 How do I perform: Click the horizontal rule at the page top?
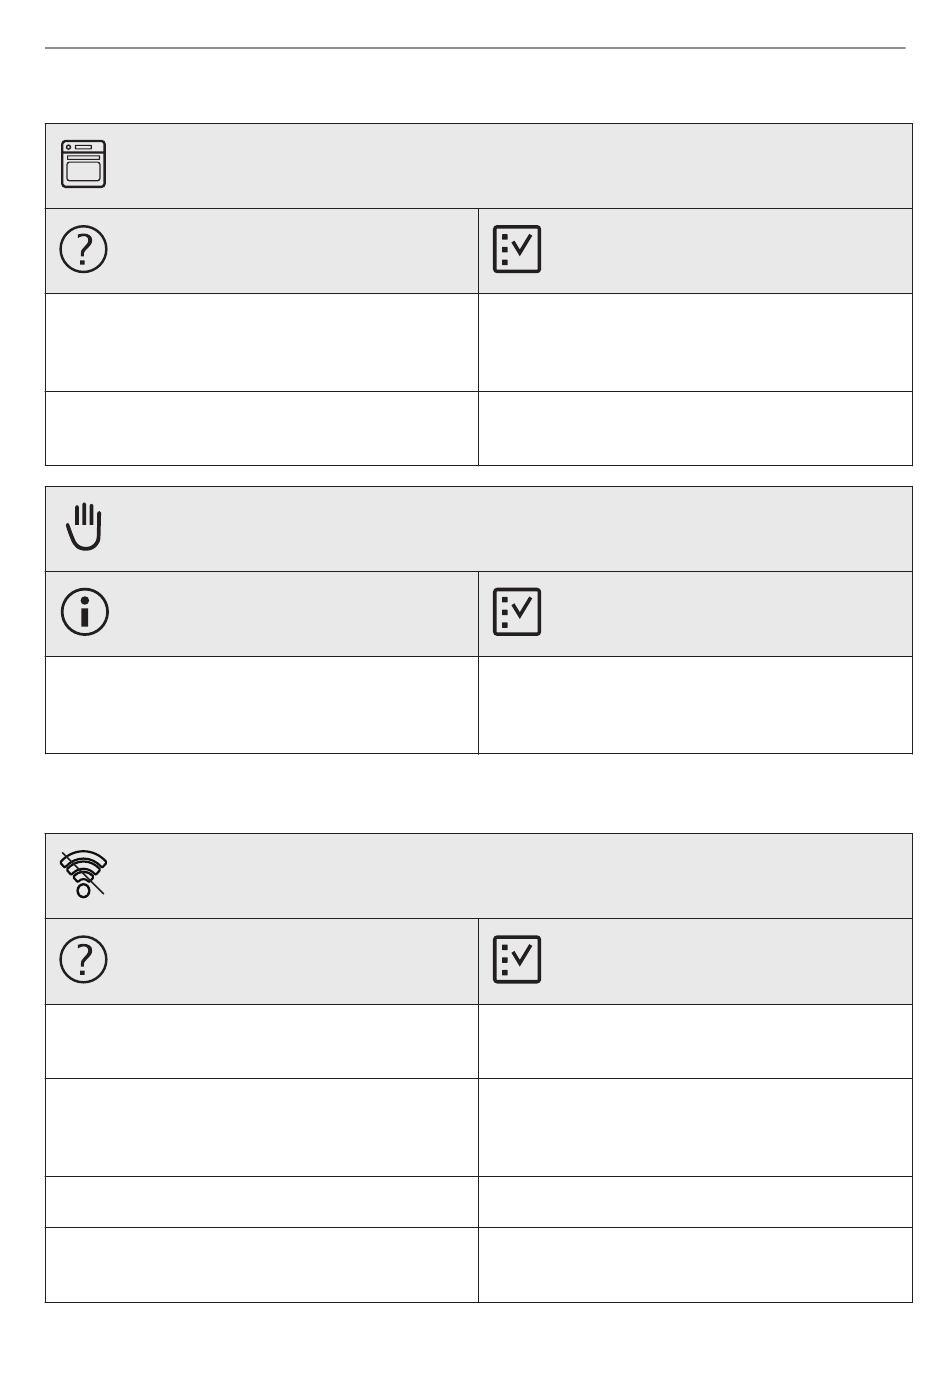[475, 48]
